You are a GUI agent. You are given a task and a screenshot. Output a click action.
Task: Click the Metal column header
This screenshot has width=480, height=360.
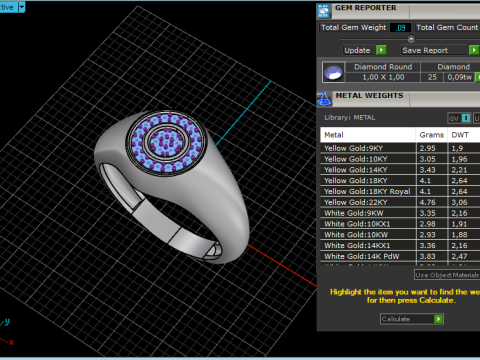[x=368, y=135]
